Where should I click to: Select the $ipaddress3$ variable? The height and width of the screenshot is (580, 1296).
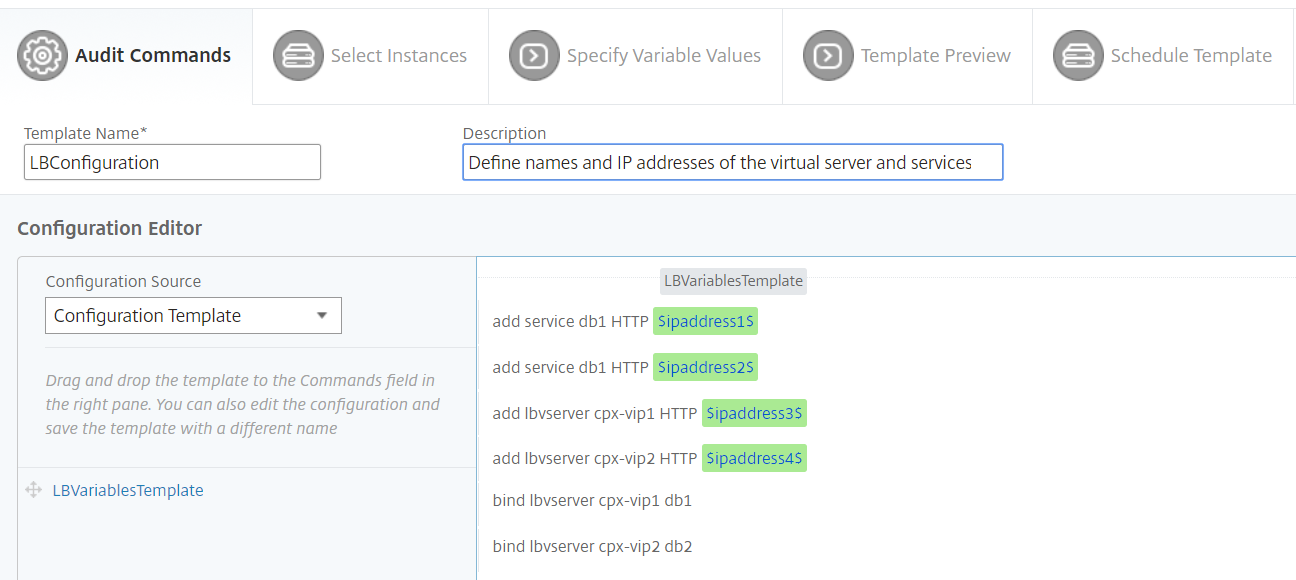coord(755,413)
